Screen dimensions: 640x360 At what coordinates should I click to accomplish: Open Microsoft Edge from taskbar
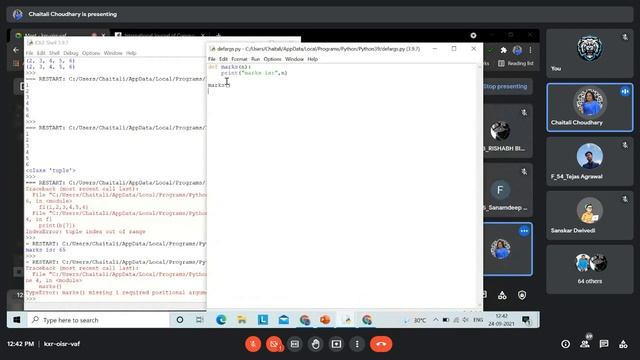221,320
